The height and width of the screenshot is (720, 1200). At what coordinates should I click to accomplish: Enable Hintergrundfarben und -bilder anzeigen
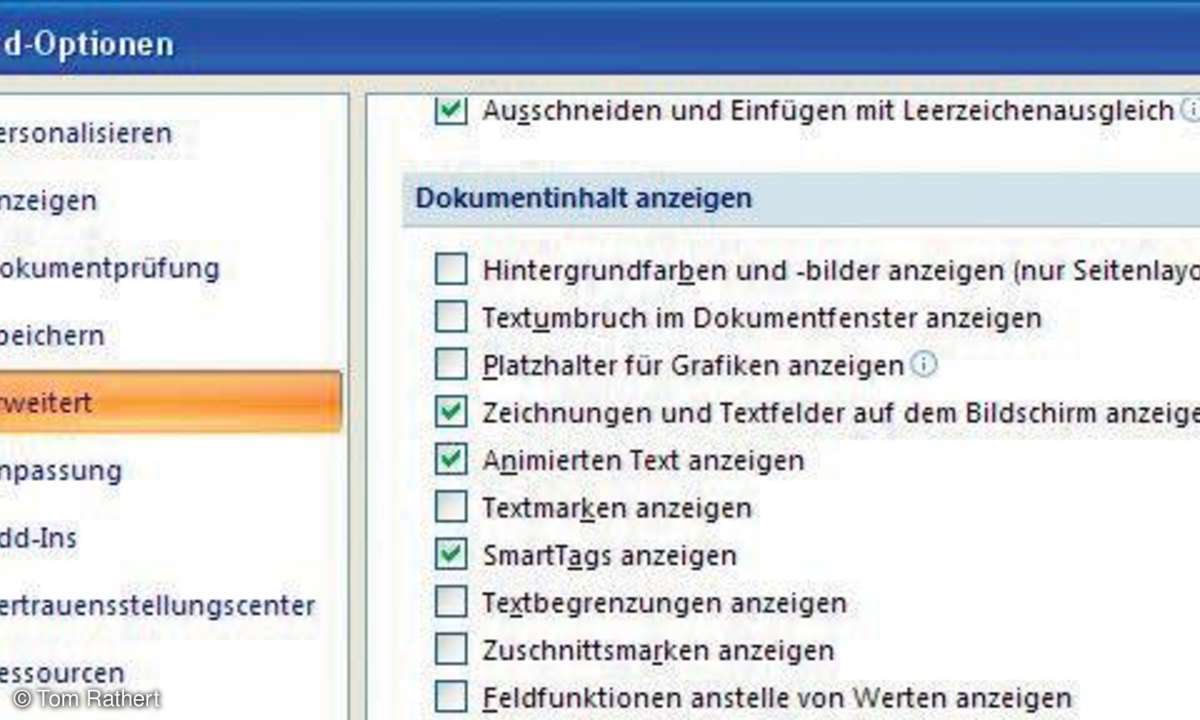451,270
